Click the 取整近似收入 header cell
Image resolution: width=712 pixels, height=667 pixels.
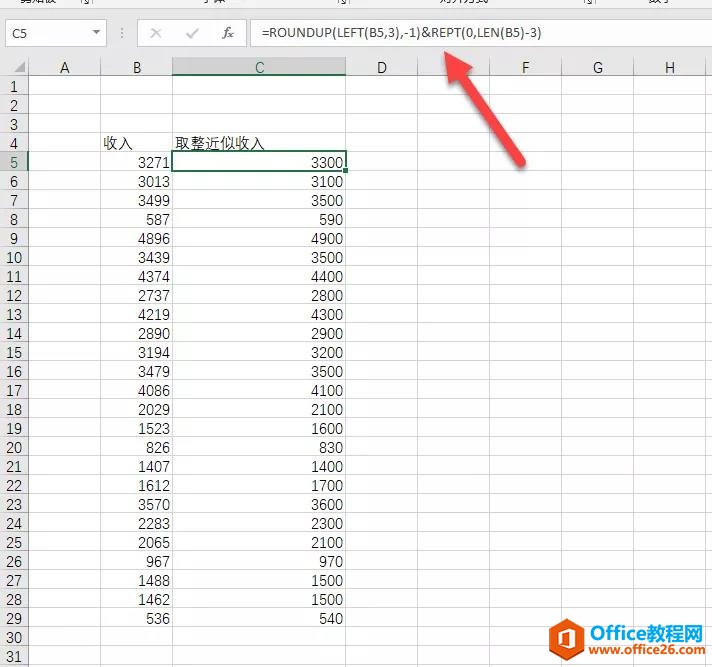pyautogui.click(x=259, y=143)
